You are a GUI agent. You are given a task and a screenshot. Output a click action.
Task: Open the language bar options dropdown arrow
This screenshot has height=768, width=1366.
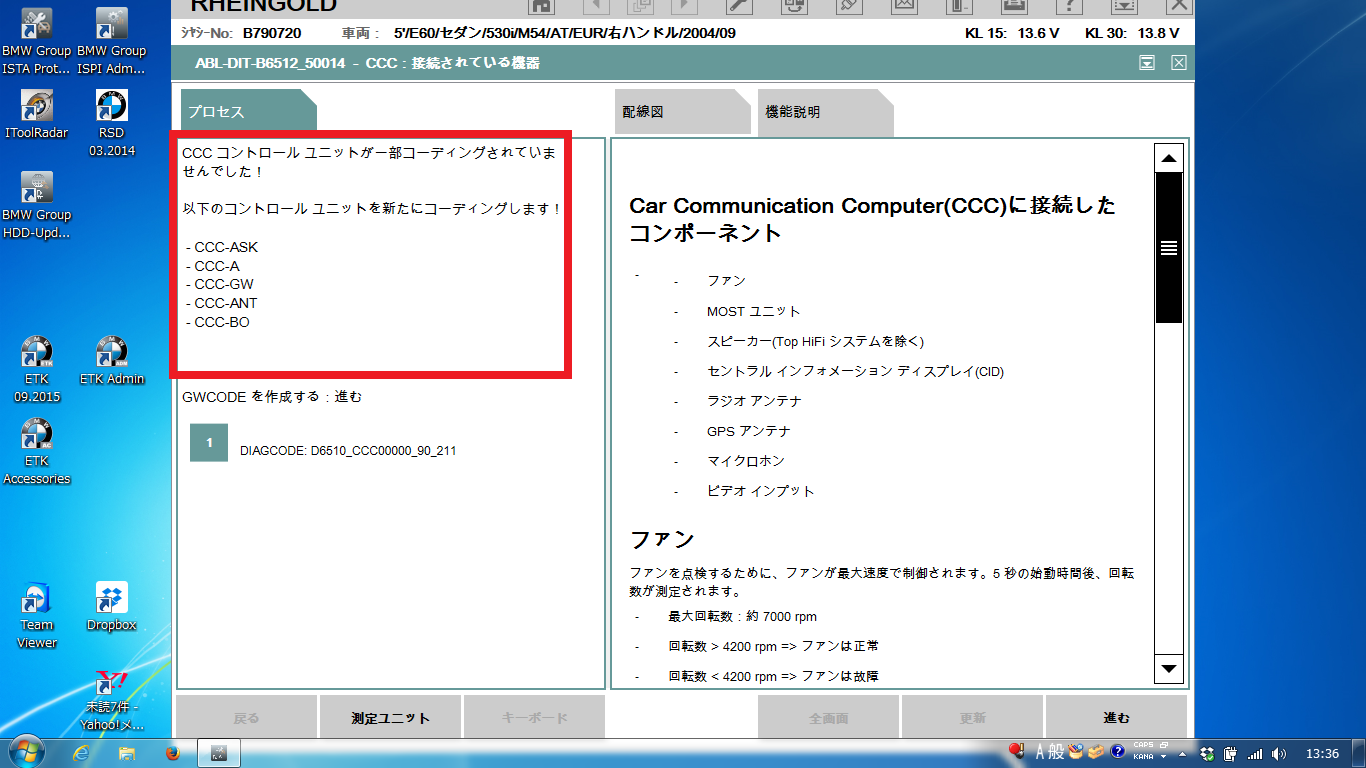1163,757
